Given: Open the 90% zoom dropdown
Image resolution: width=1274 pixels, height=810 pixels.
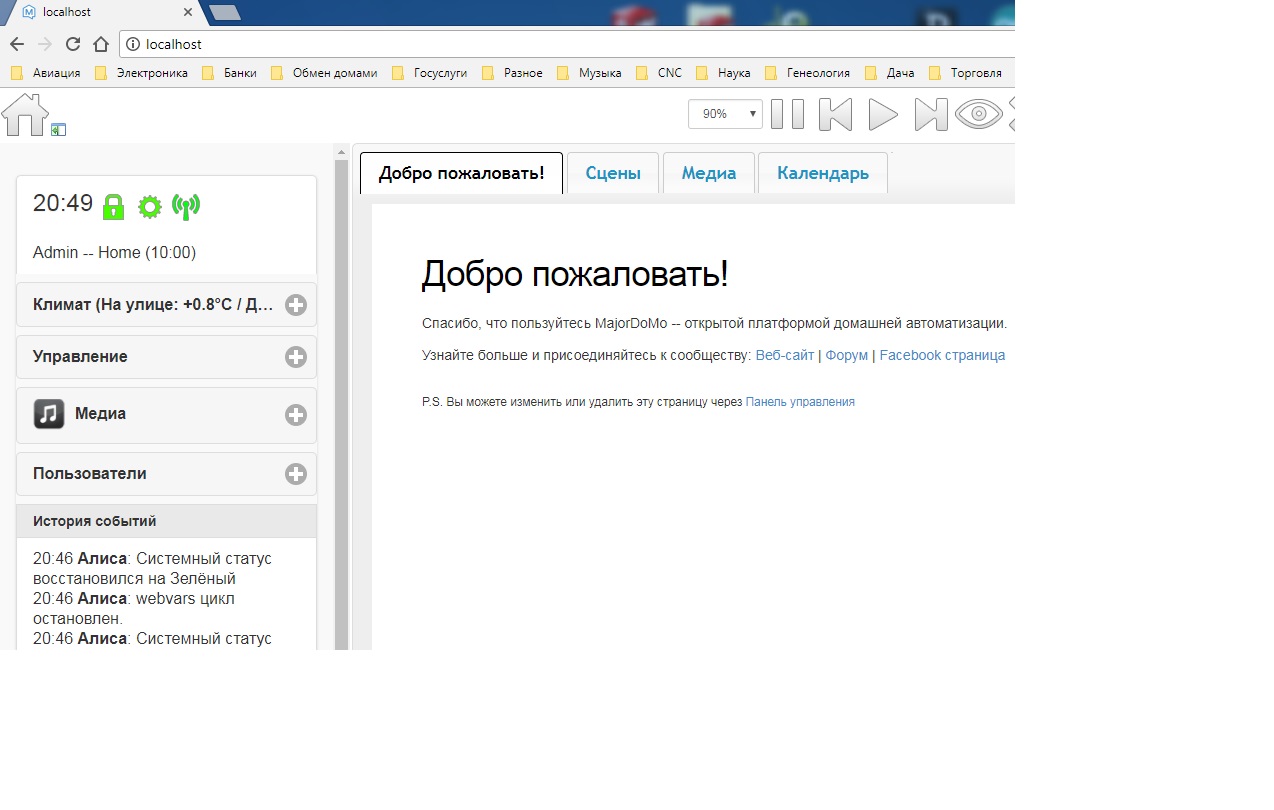Looking at the screenshot, I should click(725, 114).
